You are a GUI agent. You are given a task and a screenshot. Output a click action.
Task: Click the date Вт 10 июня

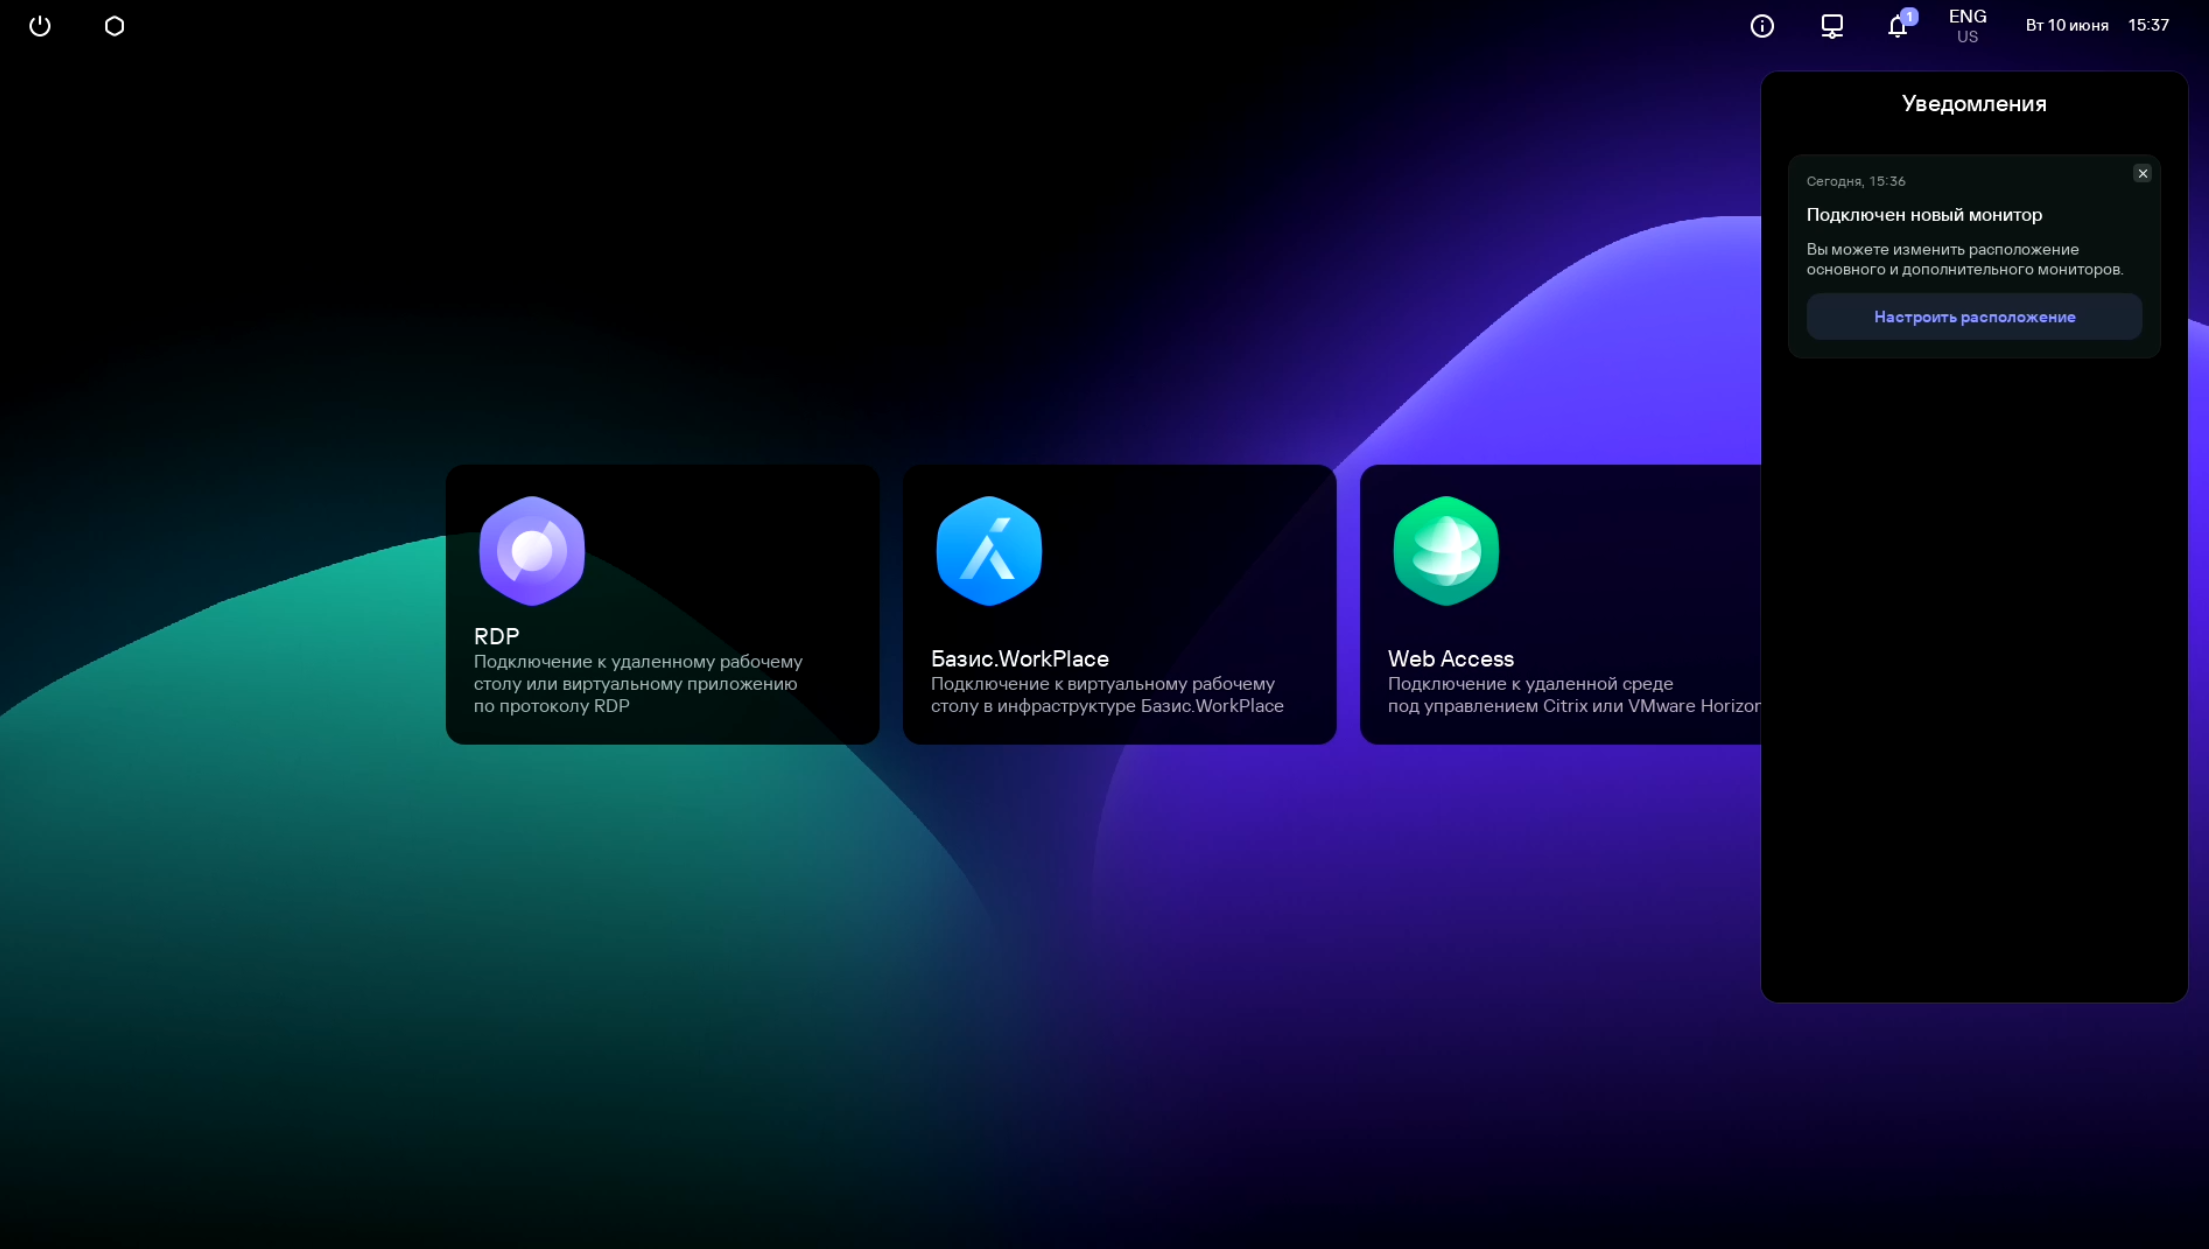pos(2066,26)
